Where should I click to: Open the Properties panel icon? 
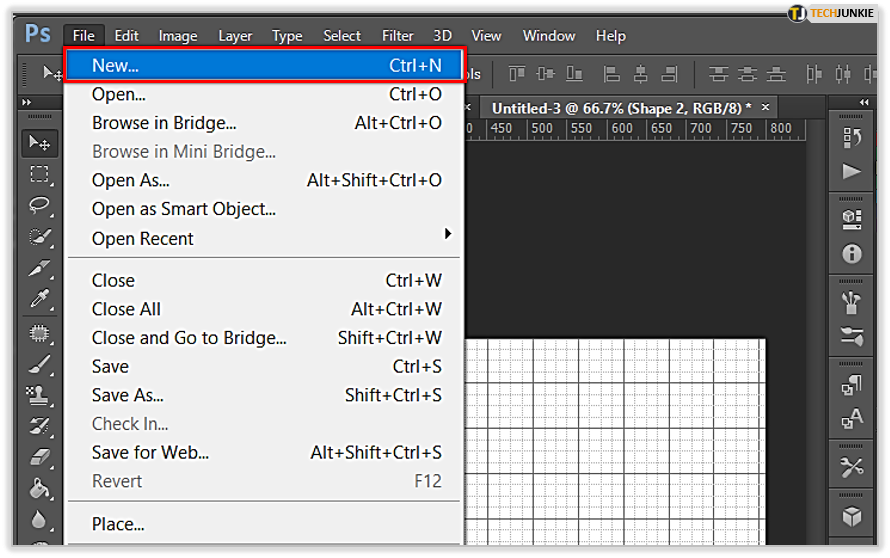click(x=851, y=220)
